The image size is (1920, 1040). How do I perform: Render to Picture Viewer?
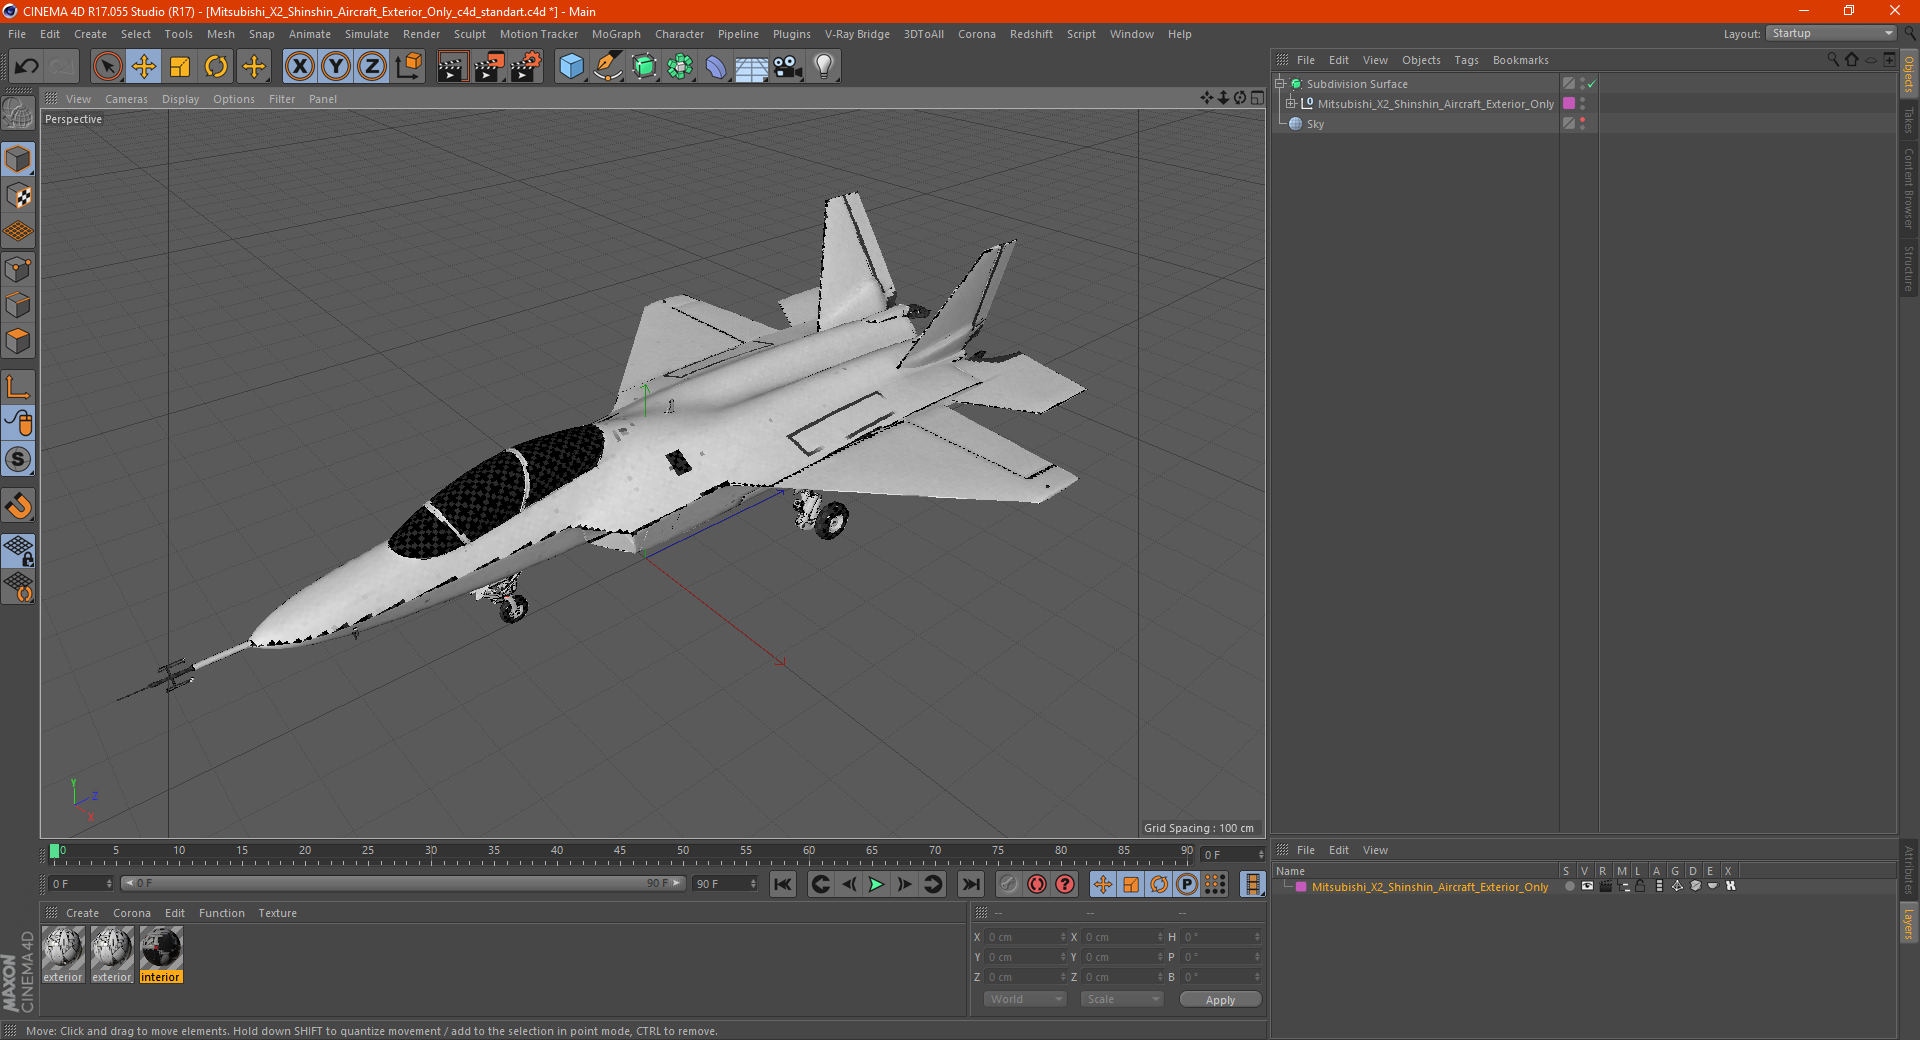[489, 67]
